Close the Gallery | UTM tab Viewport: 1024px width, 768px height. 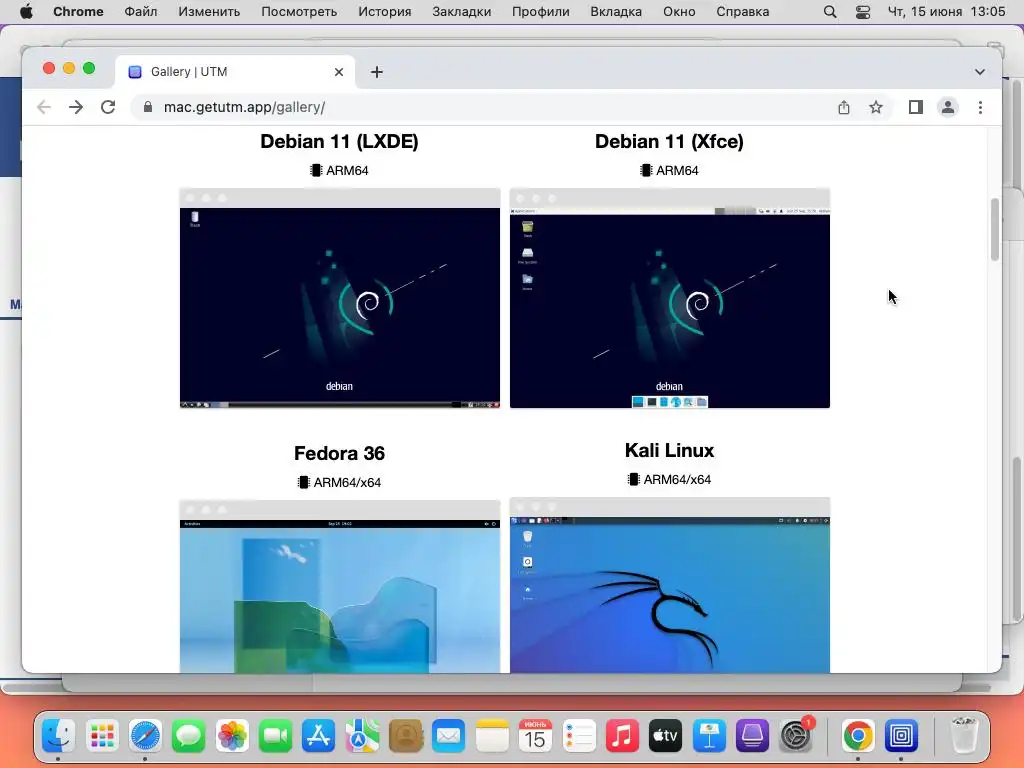[x=339, y=72]
